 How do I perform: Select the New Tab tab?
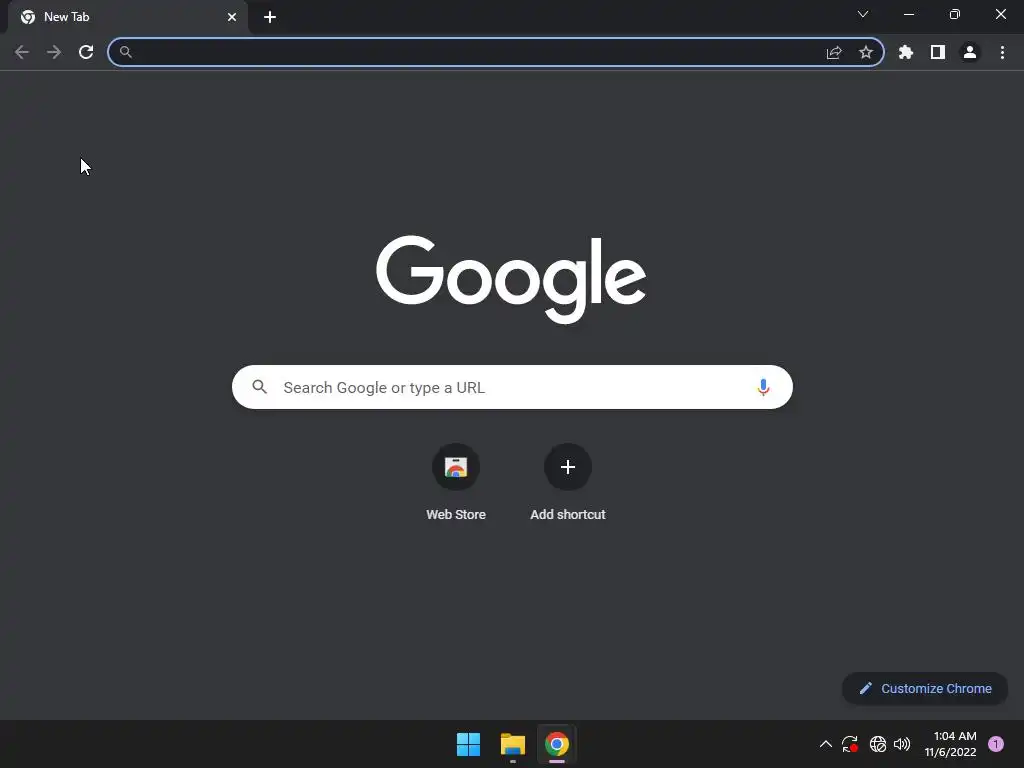[x=127, y=17]
